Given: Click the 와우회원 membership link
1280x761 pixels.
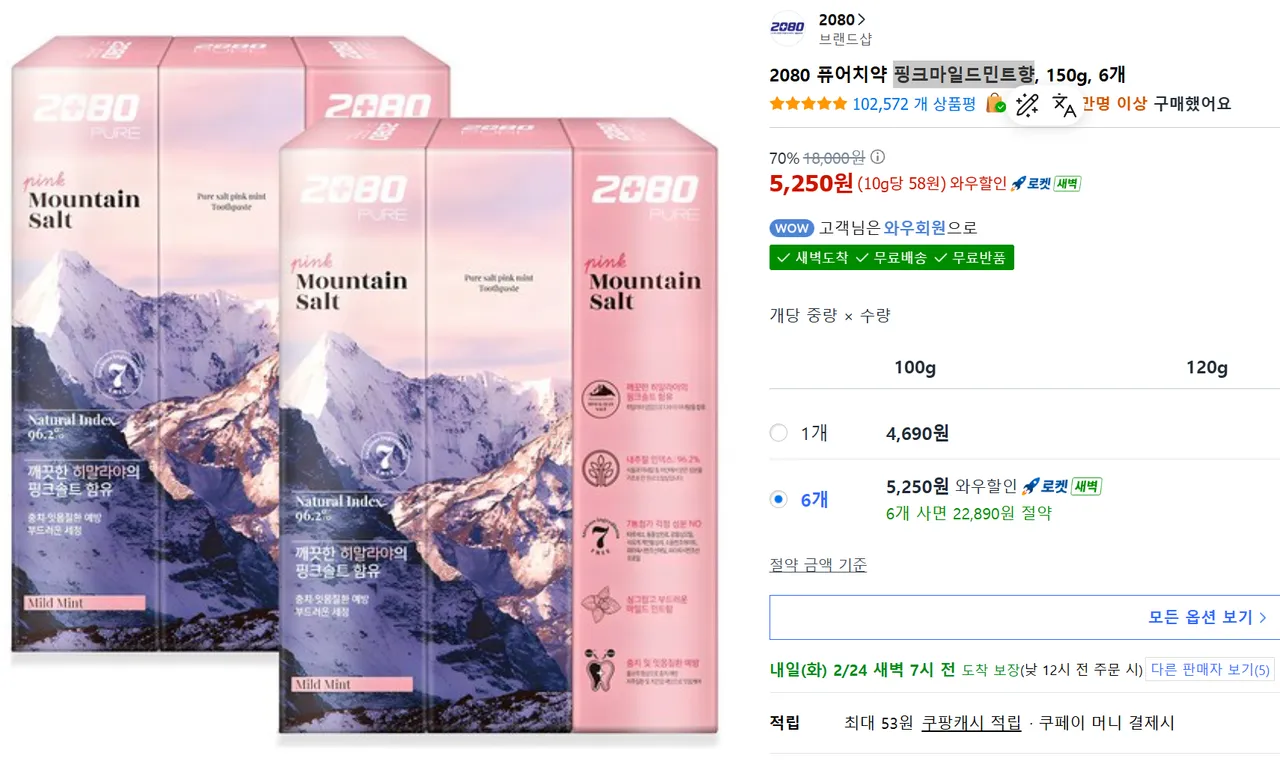Looking at the screenshot, I should tap(915, 228).
